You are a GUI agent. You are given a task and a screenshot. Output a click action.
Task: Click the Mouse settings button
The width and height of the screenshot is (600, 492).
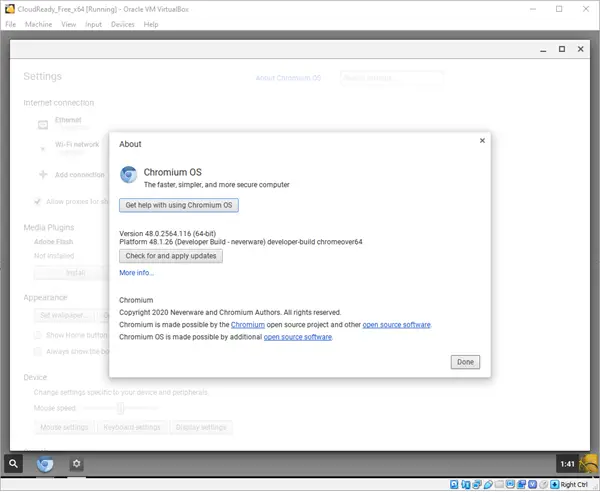tap(64, 427)
